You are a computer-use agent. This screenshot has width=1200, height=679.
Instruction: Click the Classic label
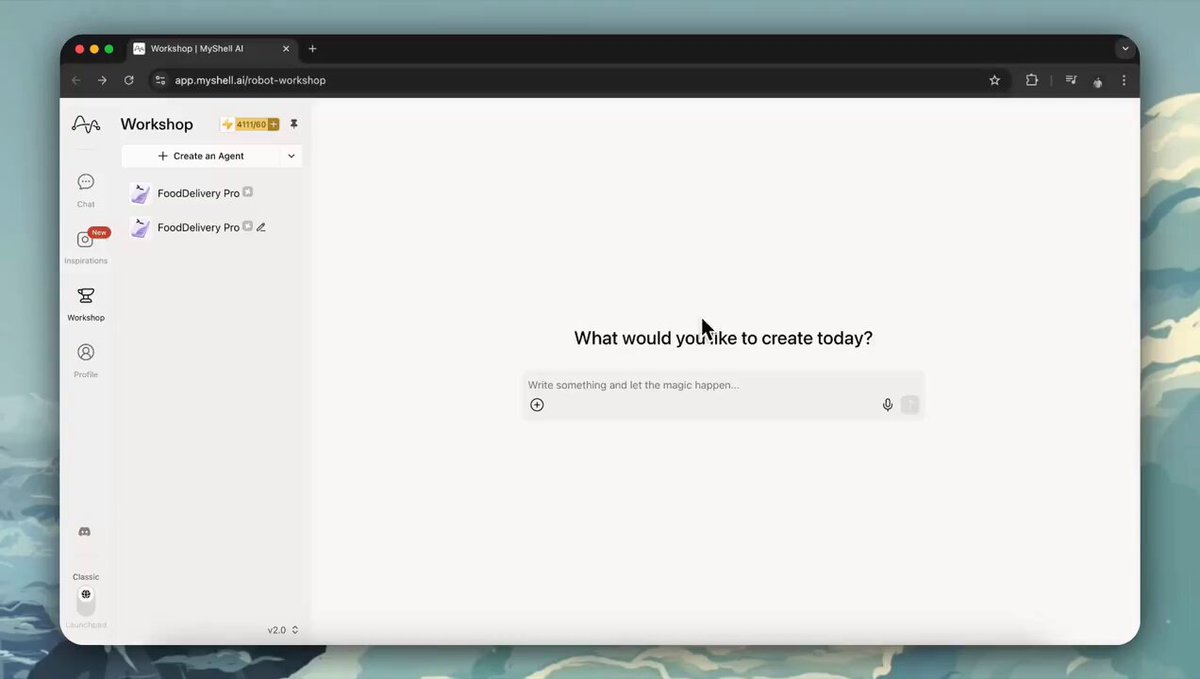(x=86, y=577)
